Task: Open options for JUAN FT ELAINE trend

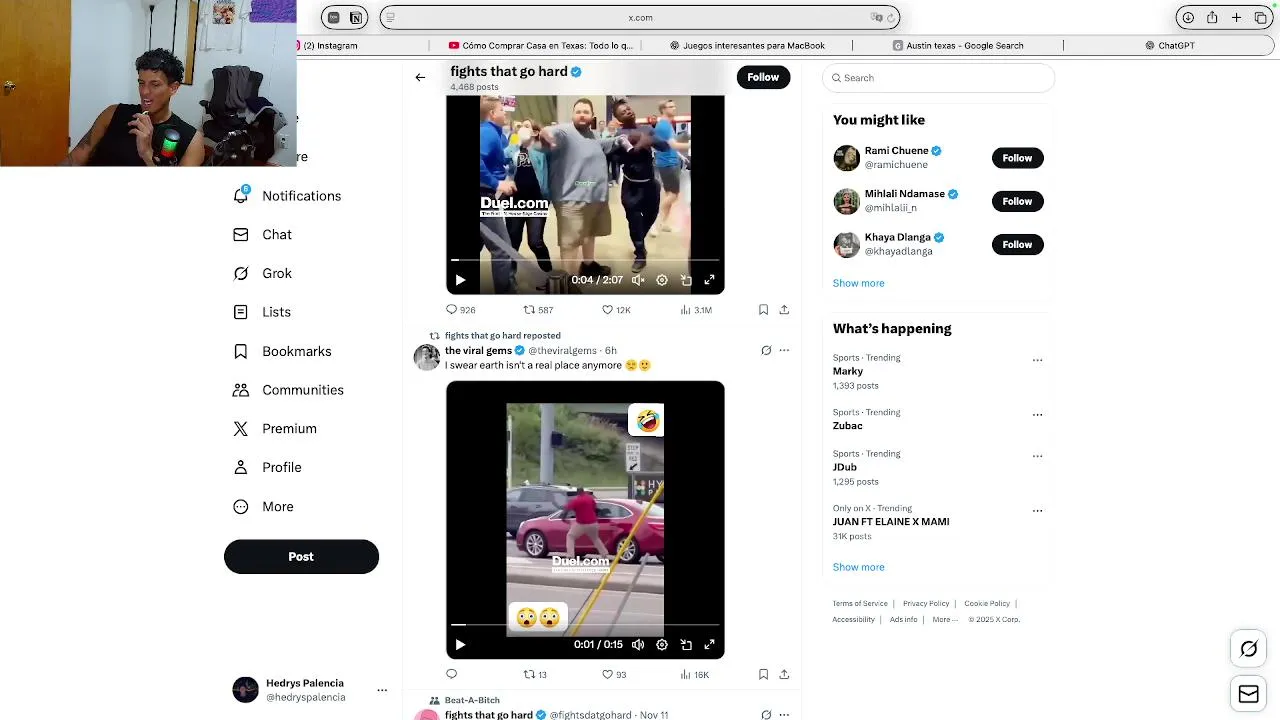Action: [1037, 510]
